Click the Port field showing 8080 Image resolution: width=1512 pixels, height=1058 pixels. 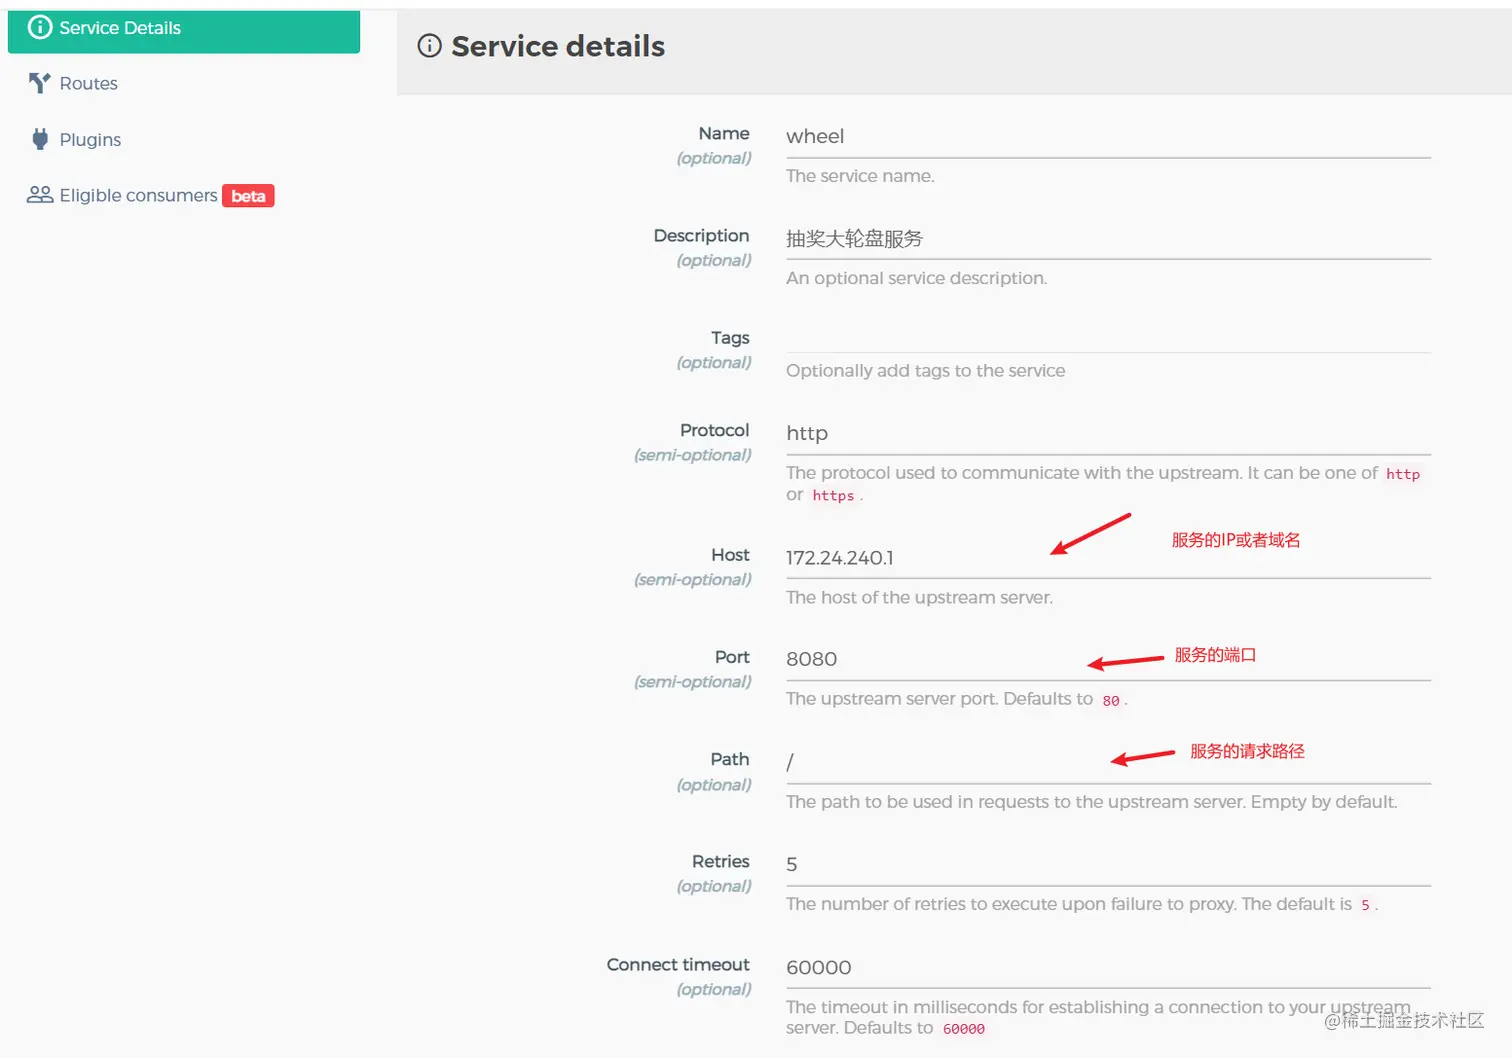click(x=1108, y=660)
